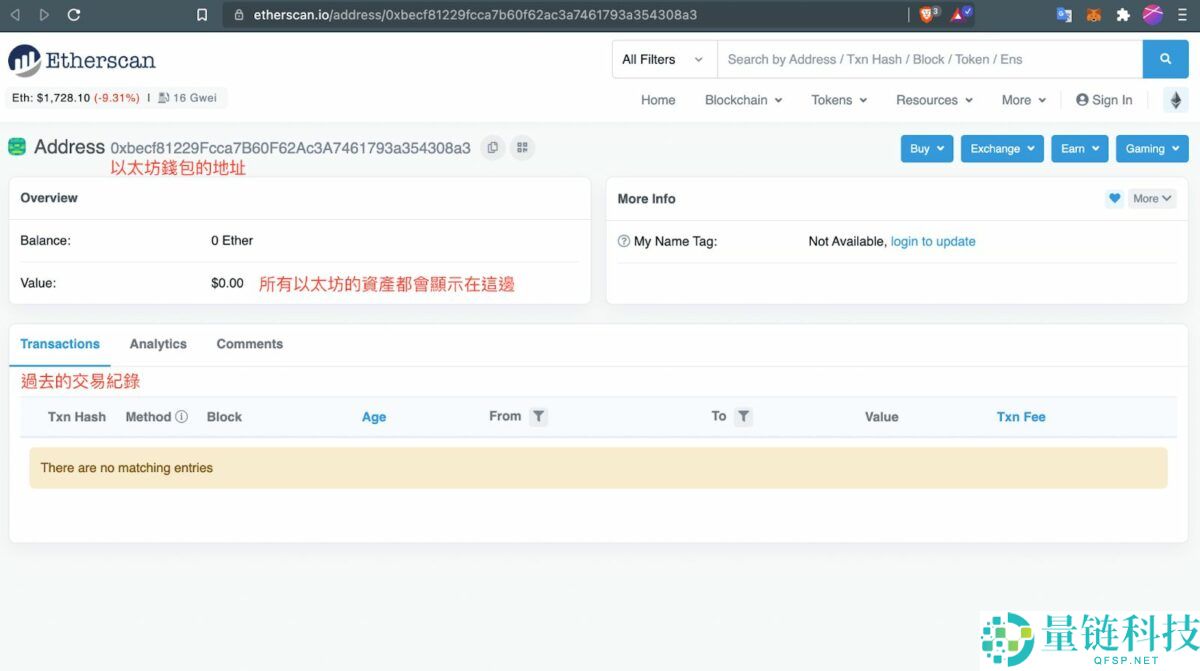Click the browser extensions puzzle icon
The height and width of the screenshot is (671, 1200).
1123,14
